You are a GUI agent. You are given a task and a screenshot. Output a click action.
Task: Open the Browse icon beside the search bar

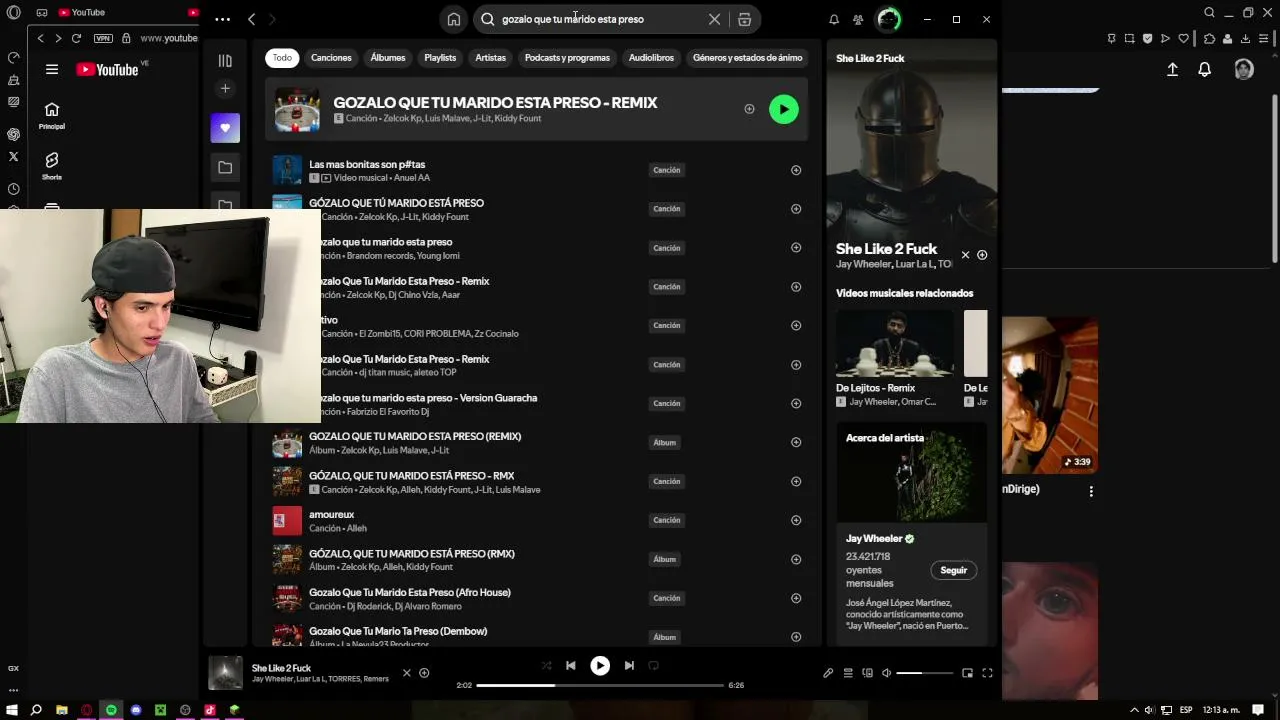pos(744,19)
